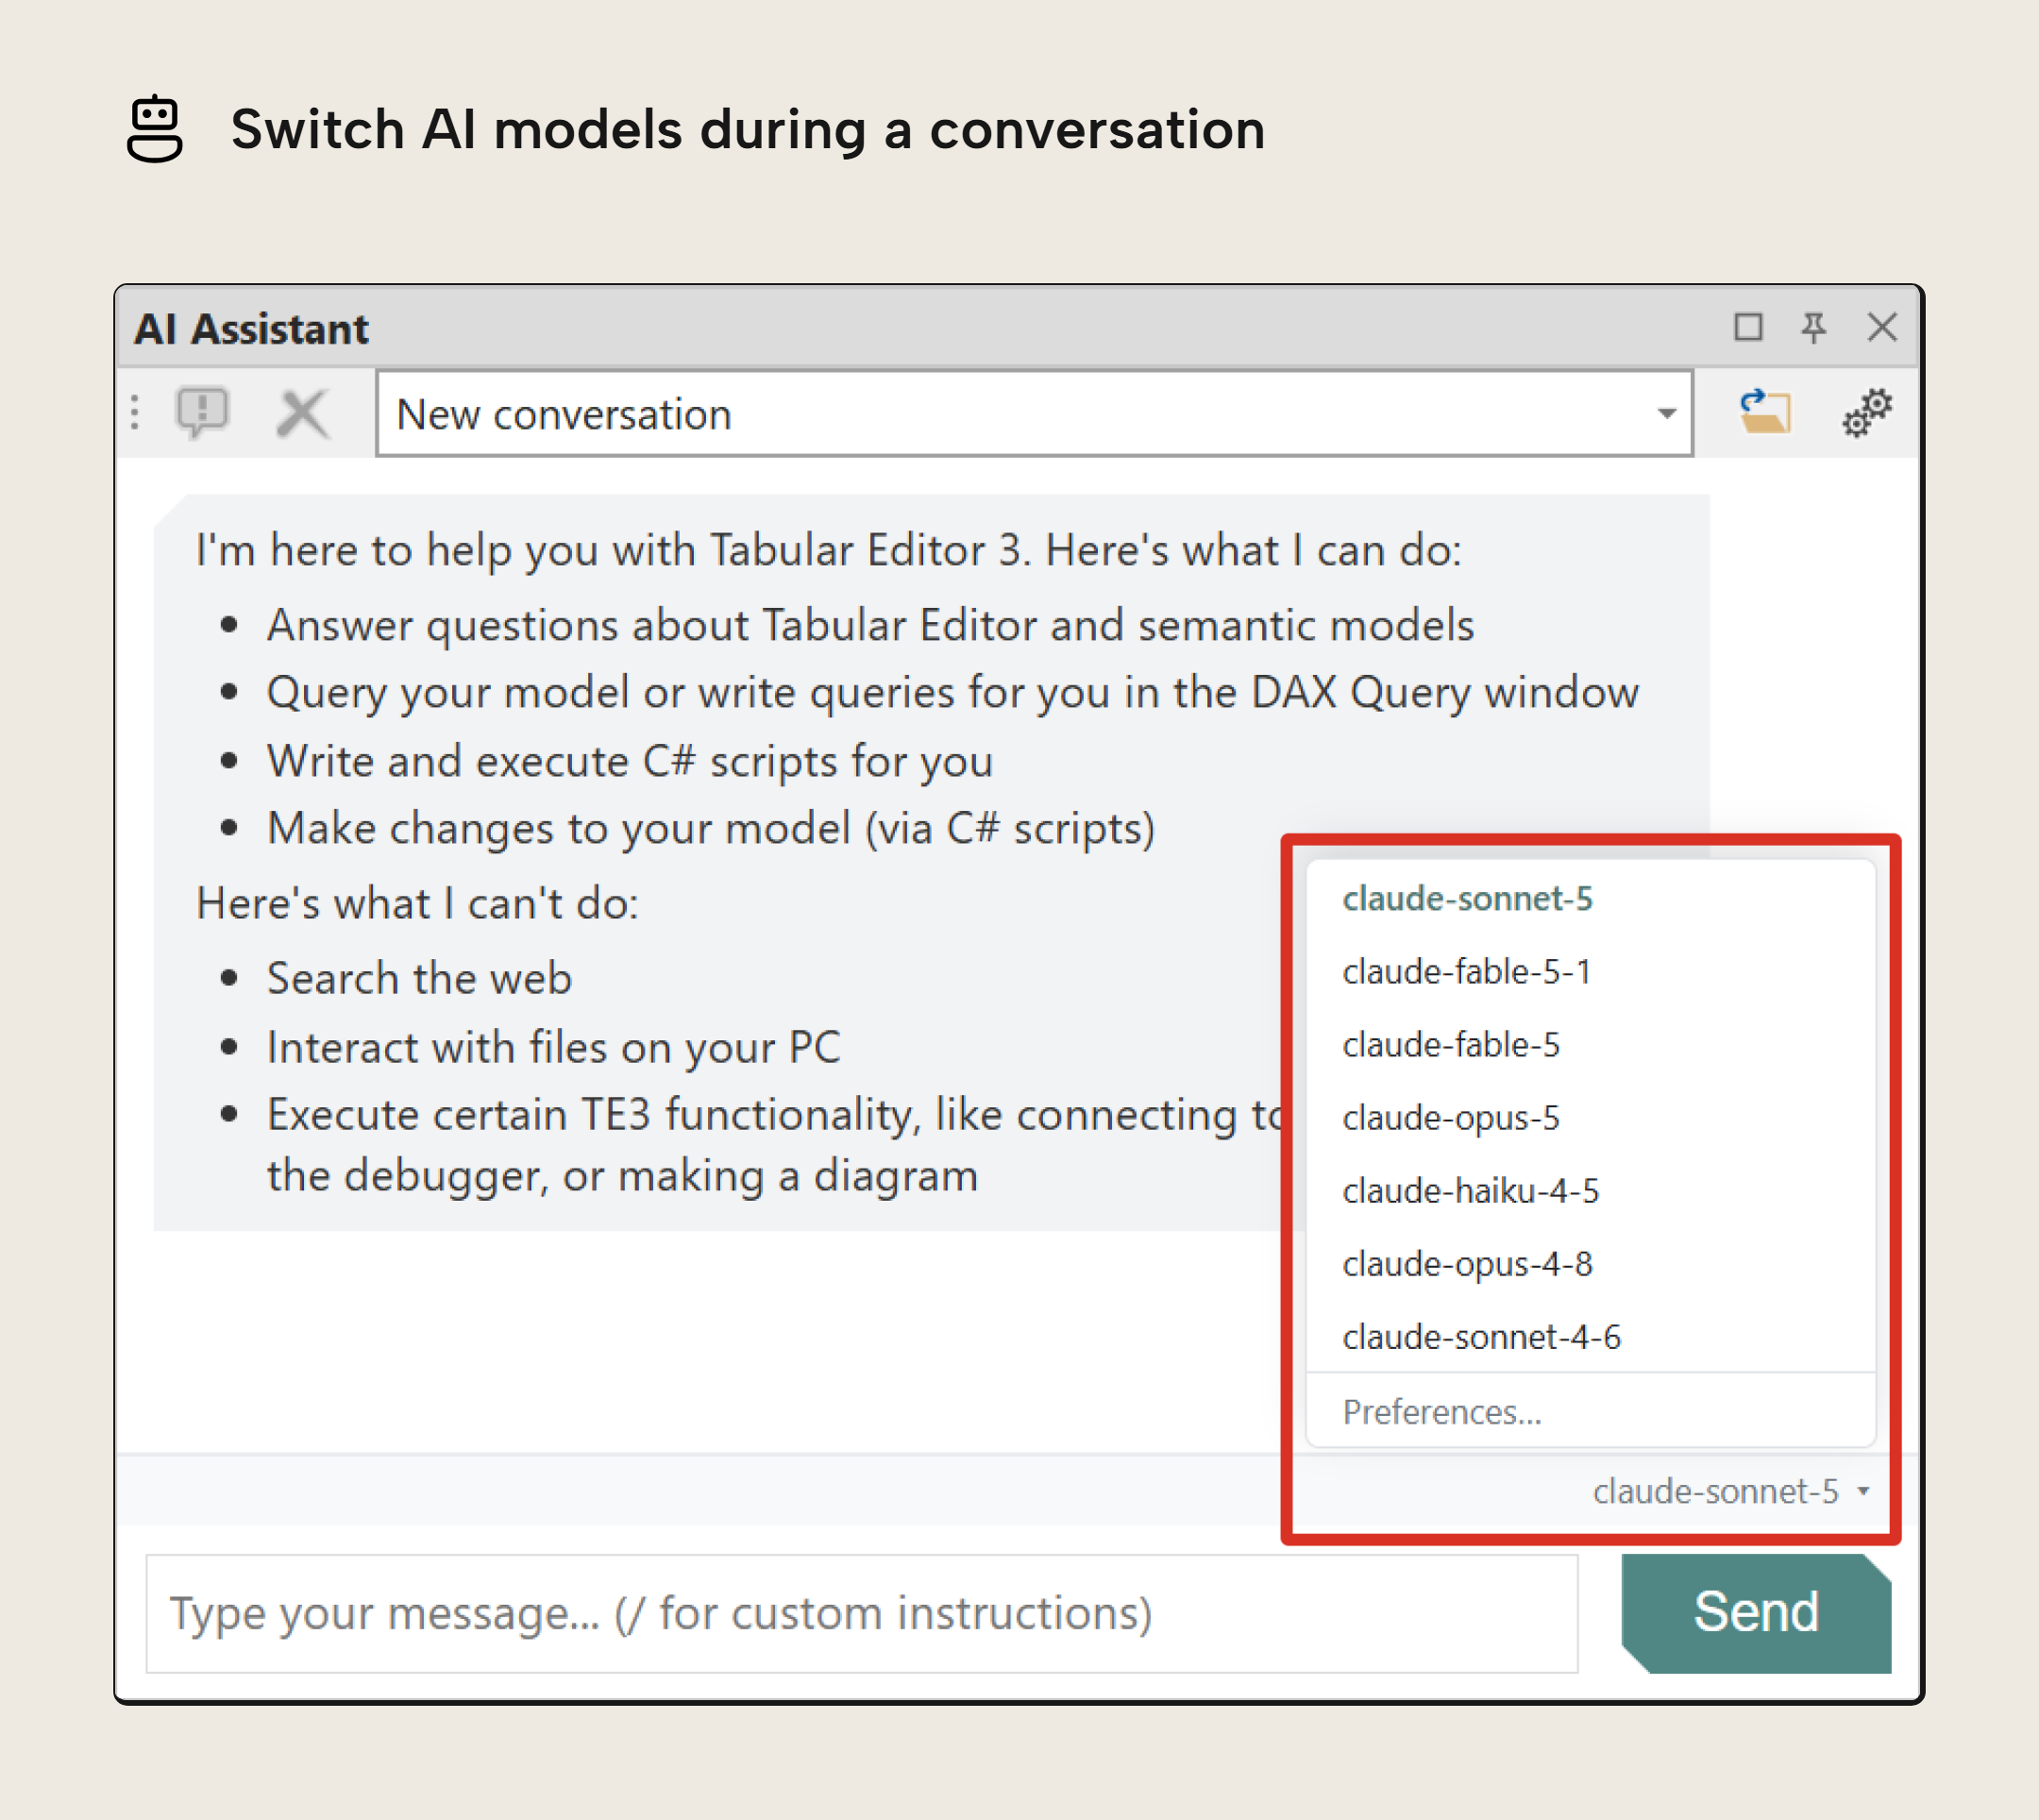
Task: Choose claude-haiku-4-5 model
Action: click(1590, 1190)
